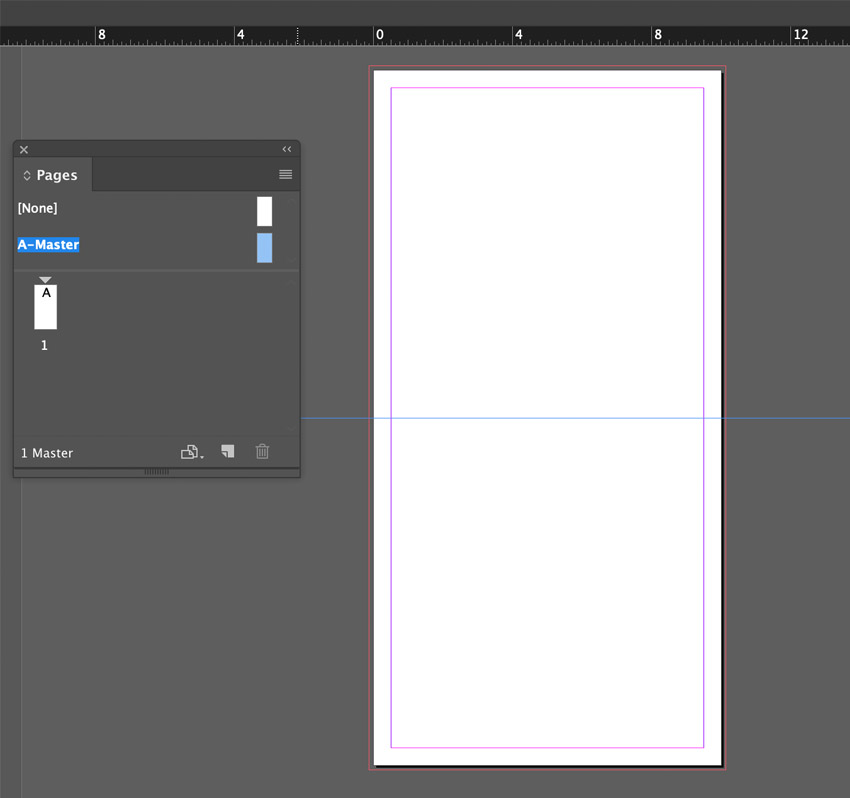Click the Edit page size icon

192,452
